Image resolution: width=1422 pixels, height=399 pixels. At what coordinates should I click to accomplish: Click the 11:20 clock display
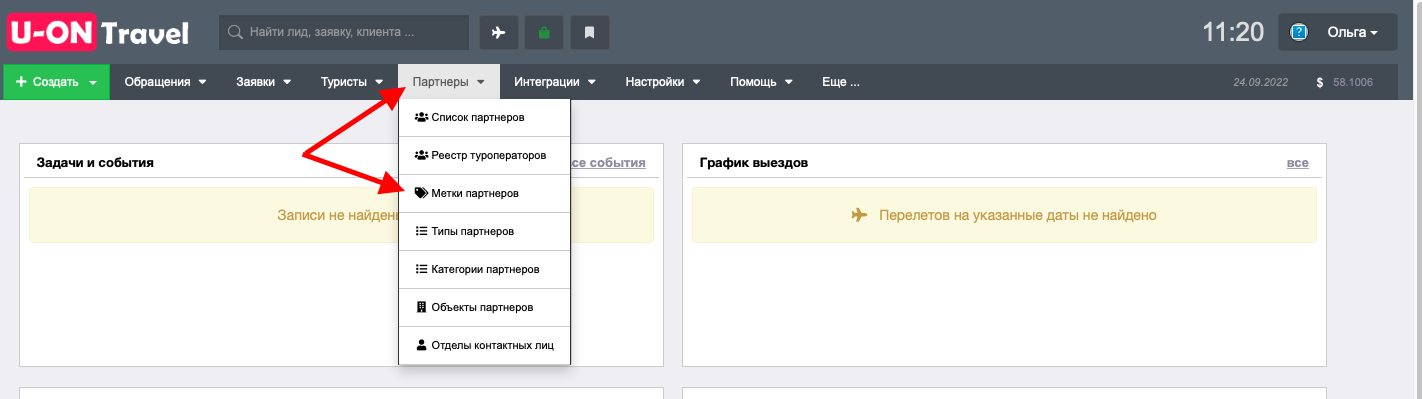tap(1233, 32)
